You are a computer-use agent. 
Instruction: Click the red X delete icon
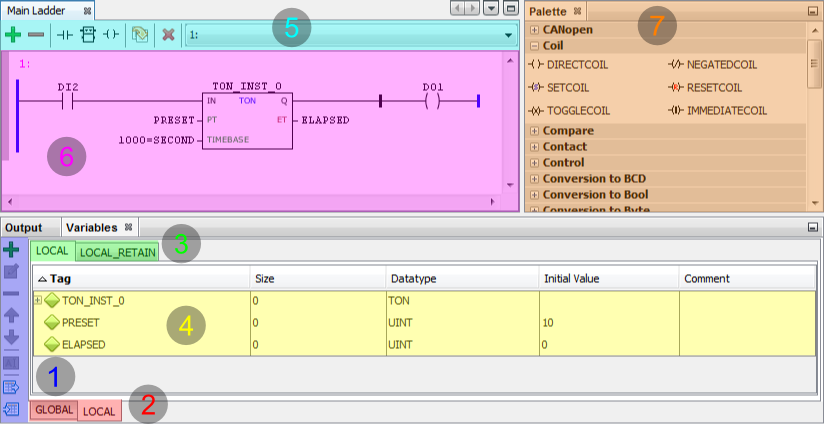168,34
